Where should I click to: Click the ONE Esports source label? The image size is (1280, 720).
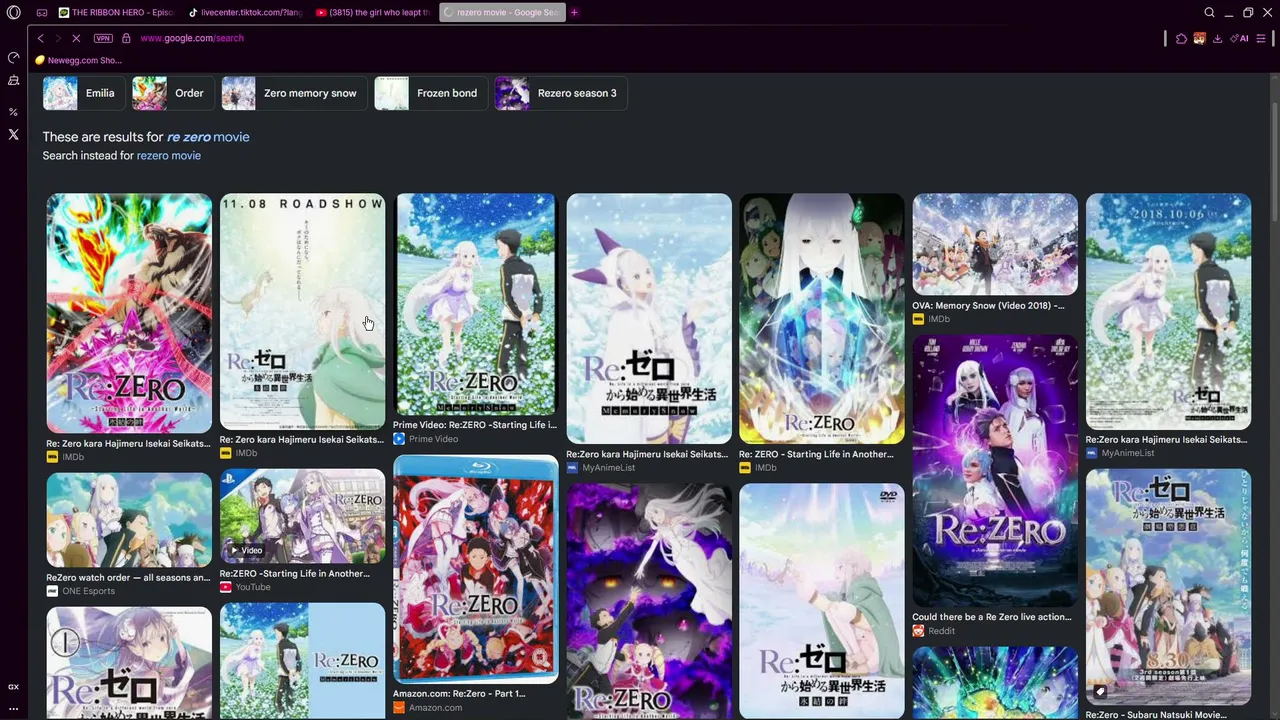point(81,591)
